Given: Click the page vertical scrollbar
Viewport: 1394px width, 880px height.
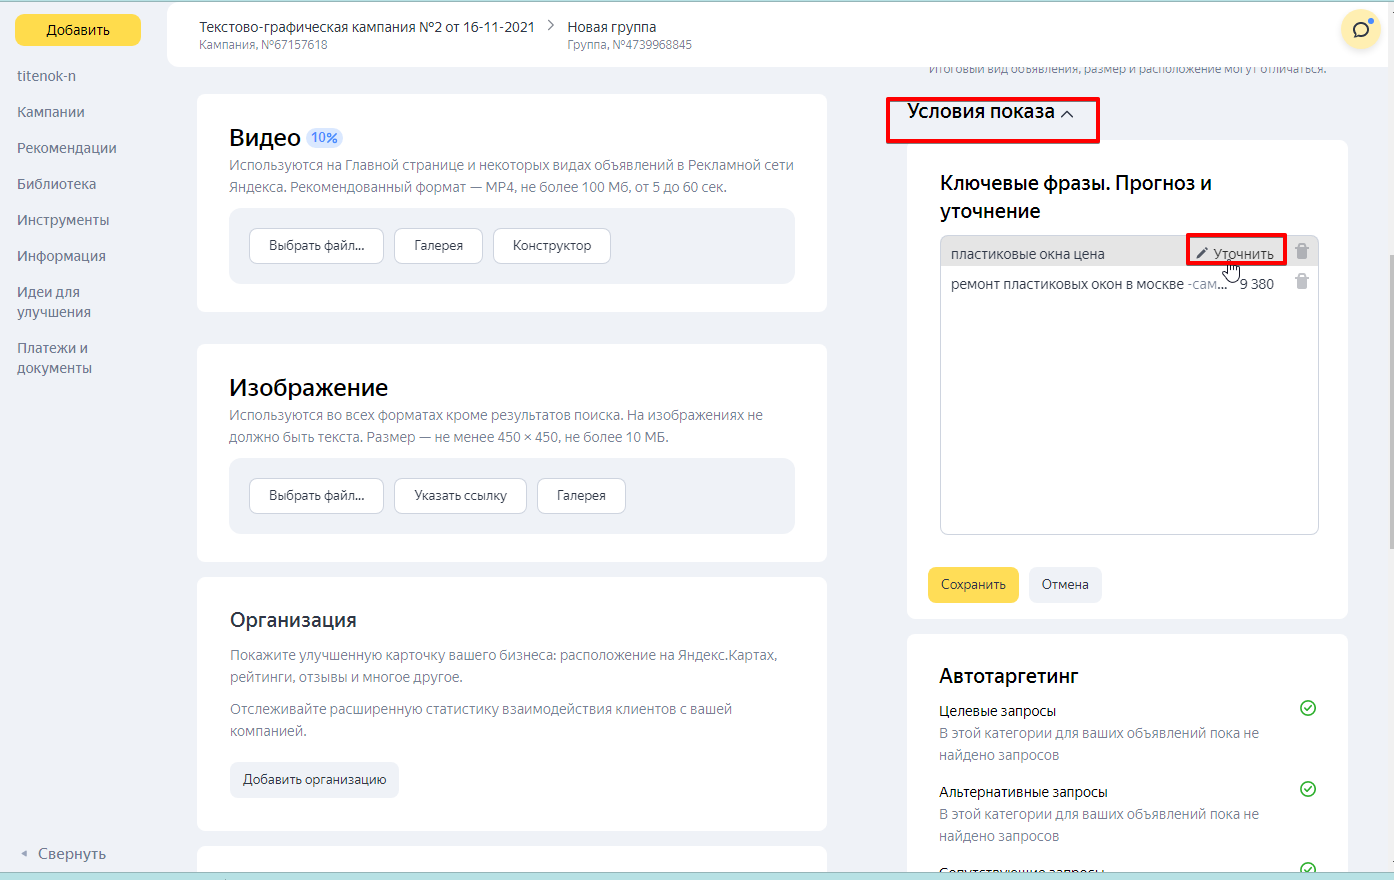Looking at the screenshot, I should pyautogui.click(x=1391, y=400).
